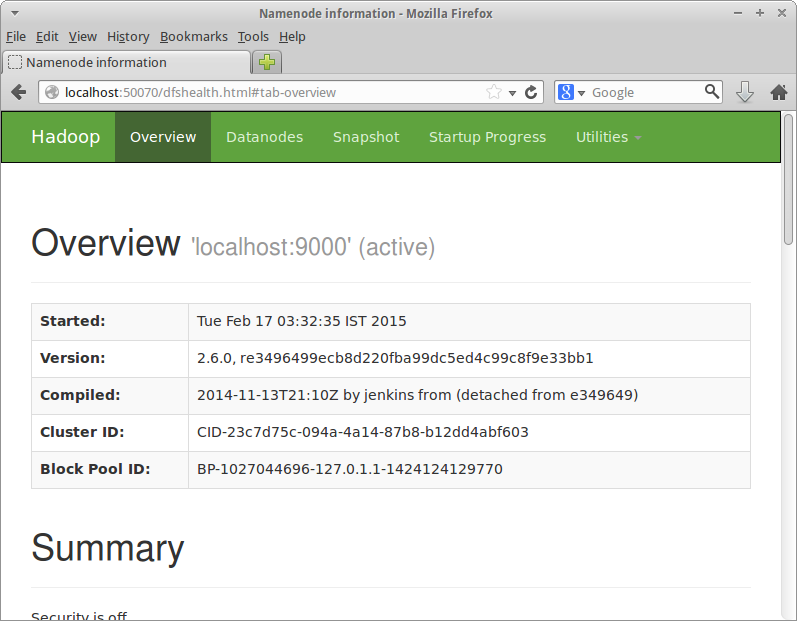Go to the Home page icon

[778, 92]
